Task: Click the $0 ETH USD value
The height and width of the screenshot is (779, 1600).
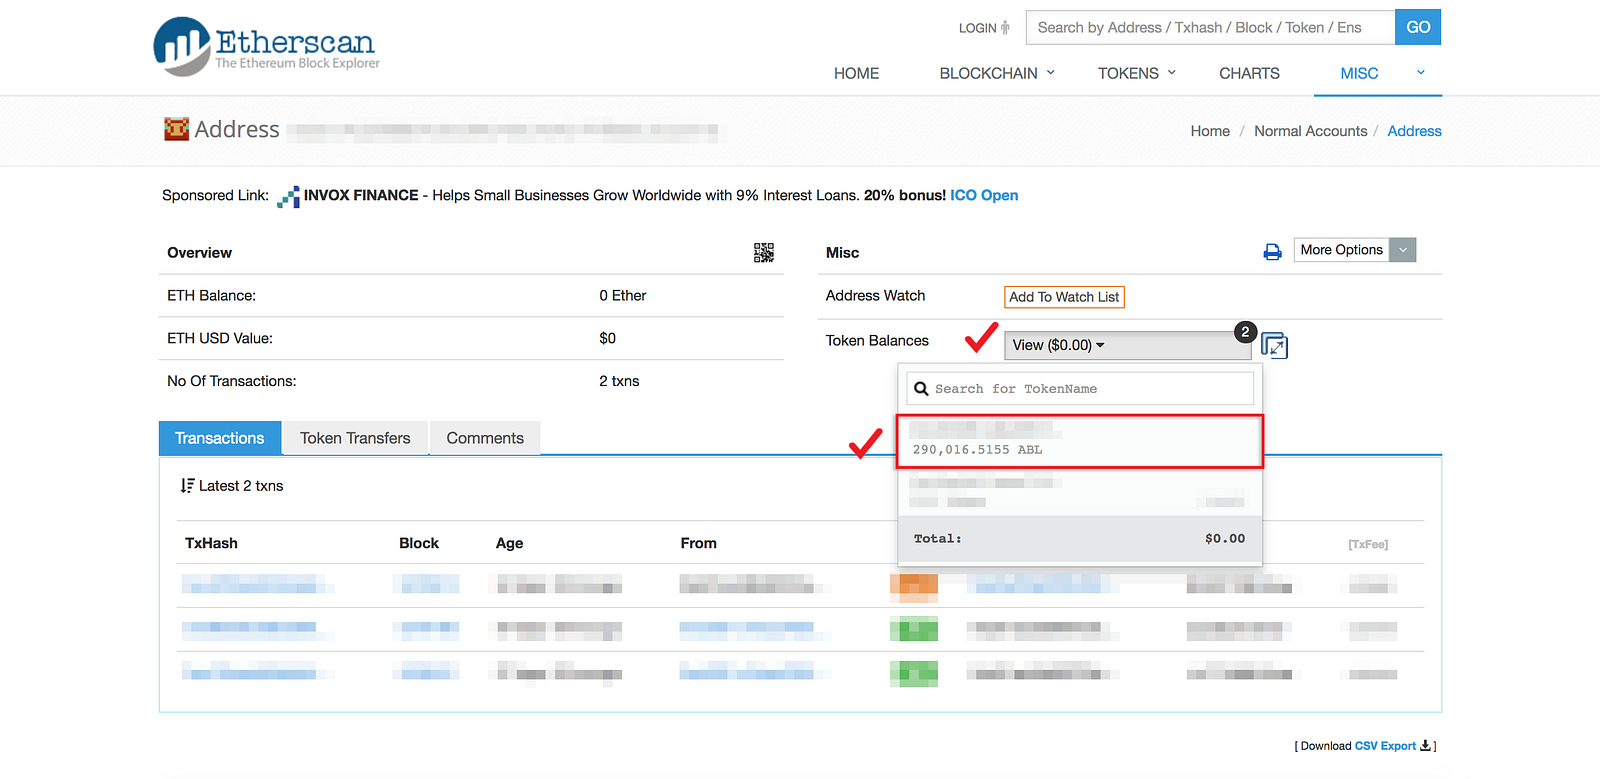Action: (x=607, y=339)
